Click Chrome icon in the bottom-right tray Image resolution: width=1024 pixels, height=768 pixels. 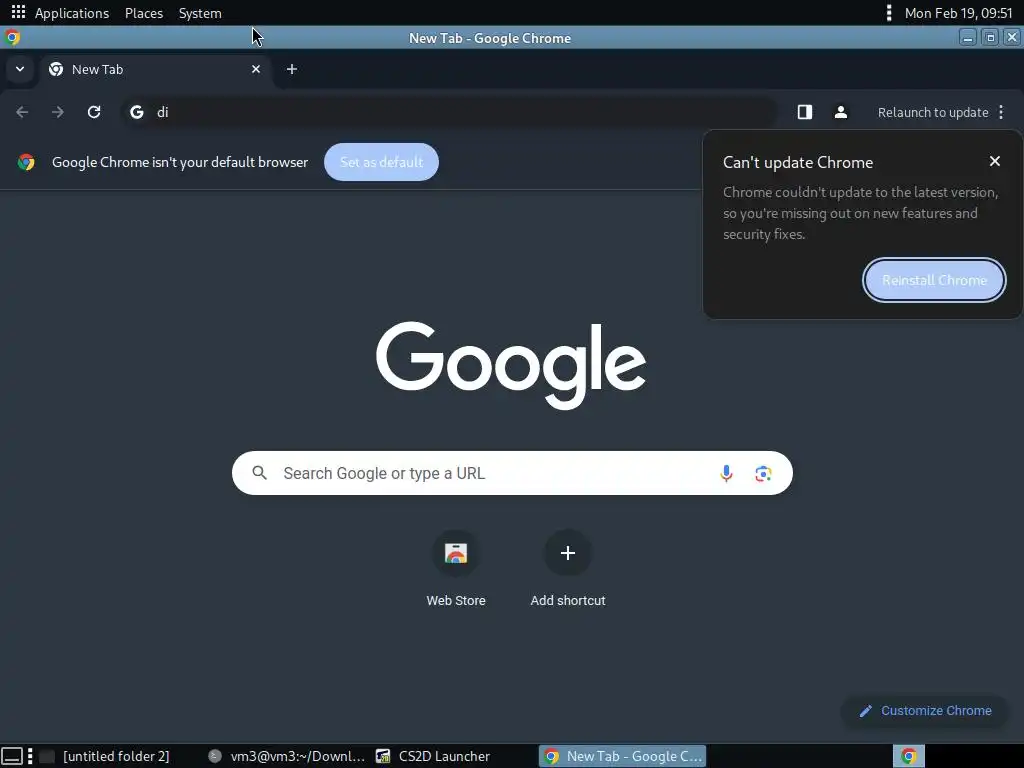(x=908, y=756)
